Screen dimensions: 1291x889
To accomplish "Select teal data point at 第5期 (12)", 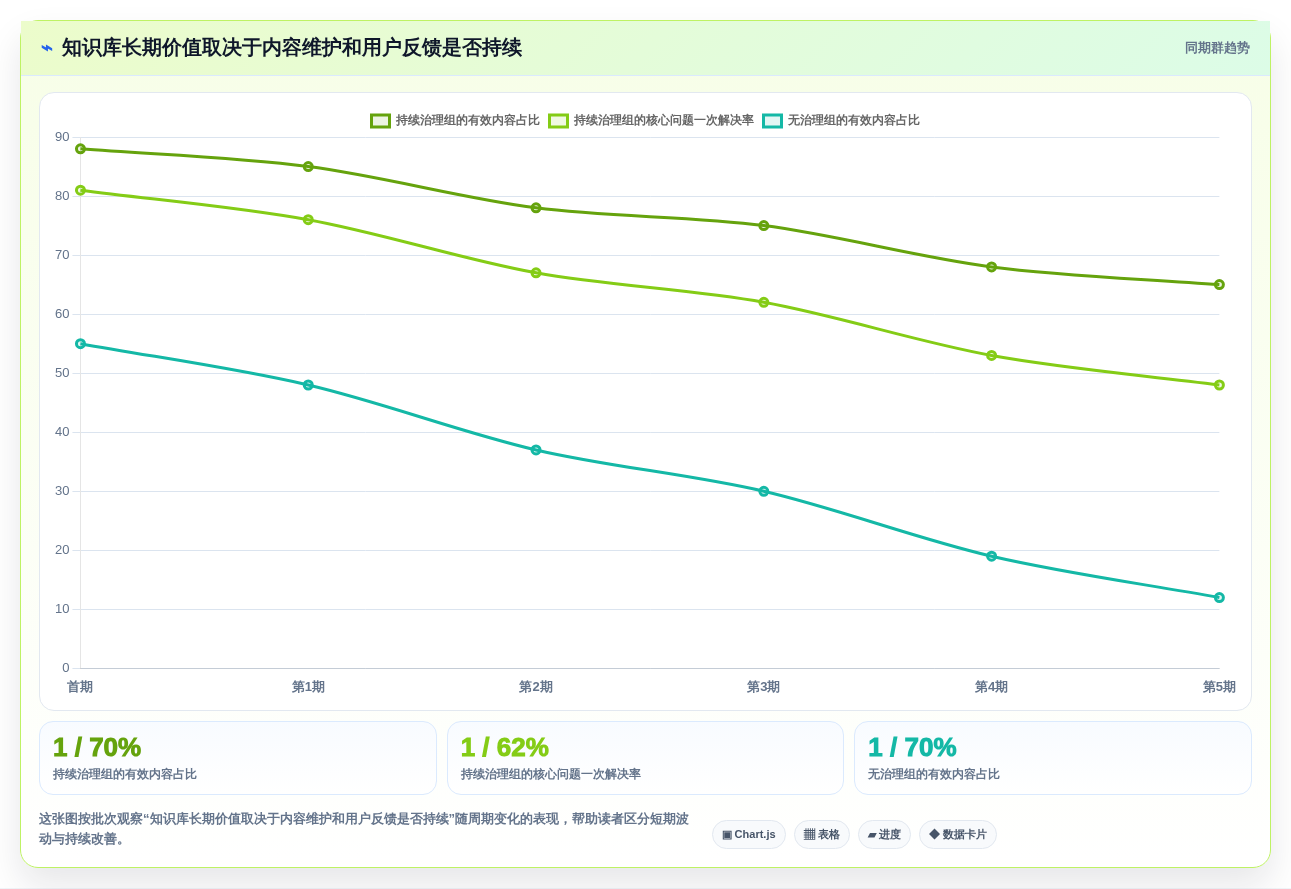I will (x=1219, y=598).
